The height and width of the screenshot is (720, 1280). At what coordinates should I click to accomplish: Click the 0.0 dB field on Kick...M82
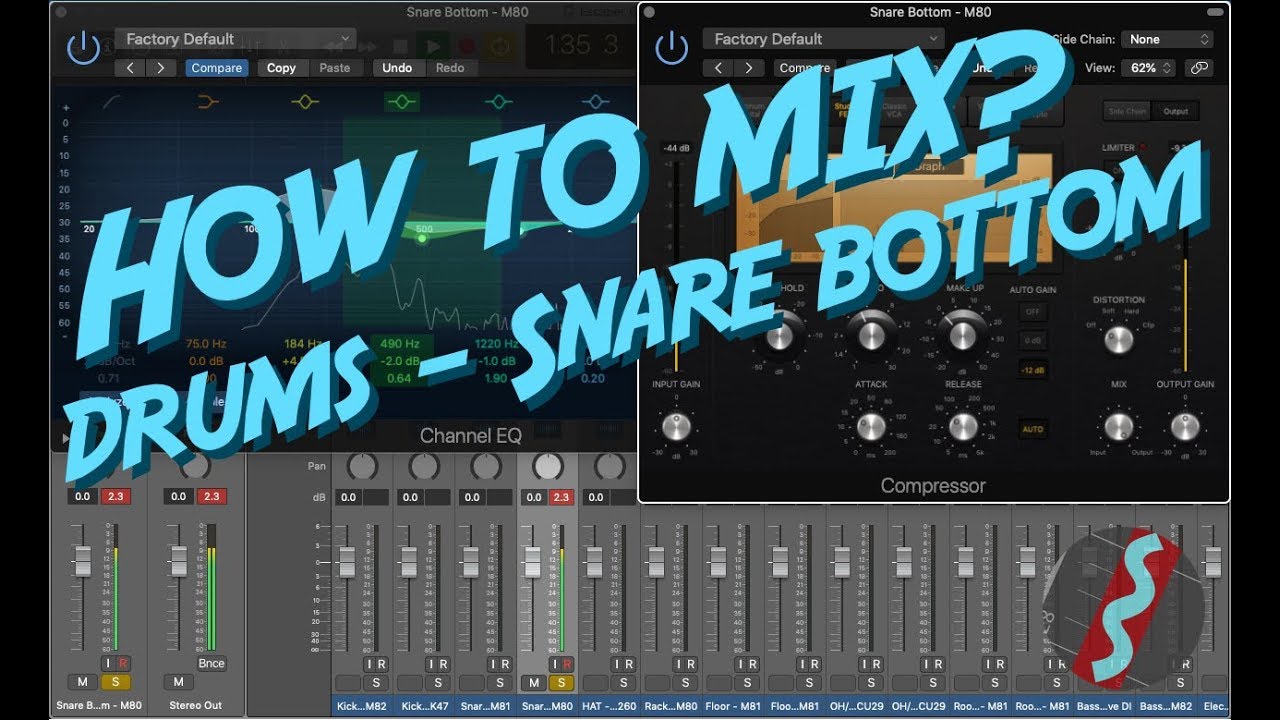[348, 497]
